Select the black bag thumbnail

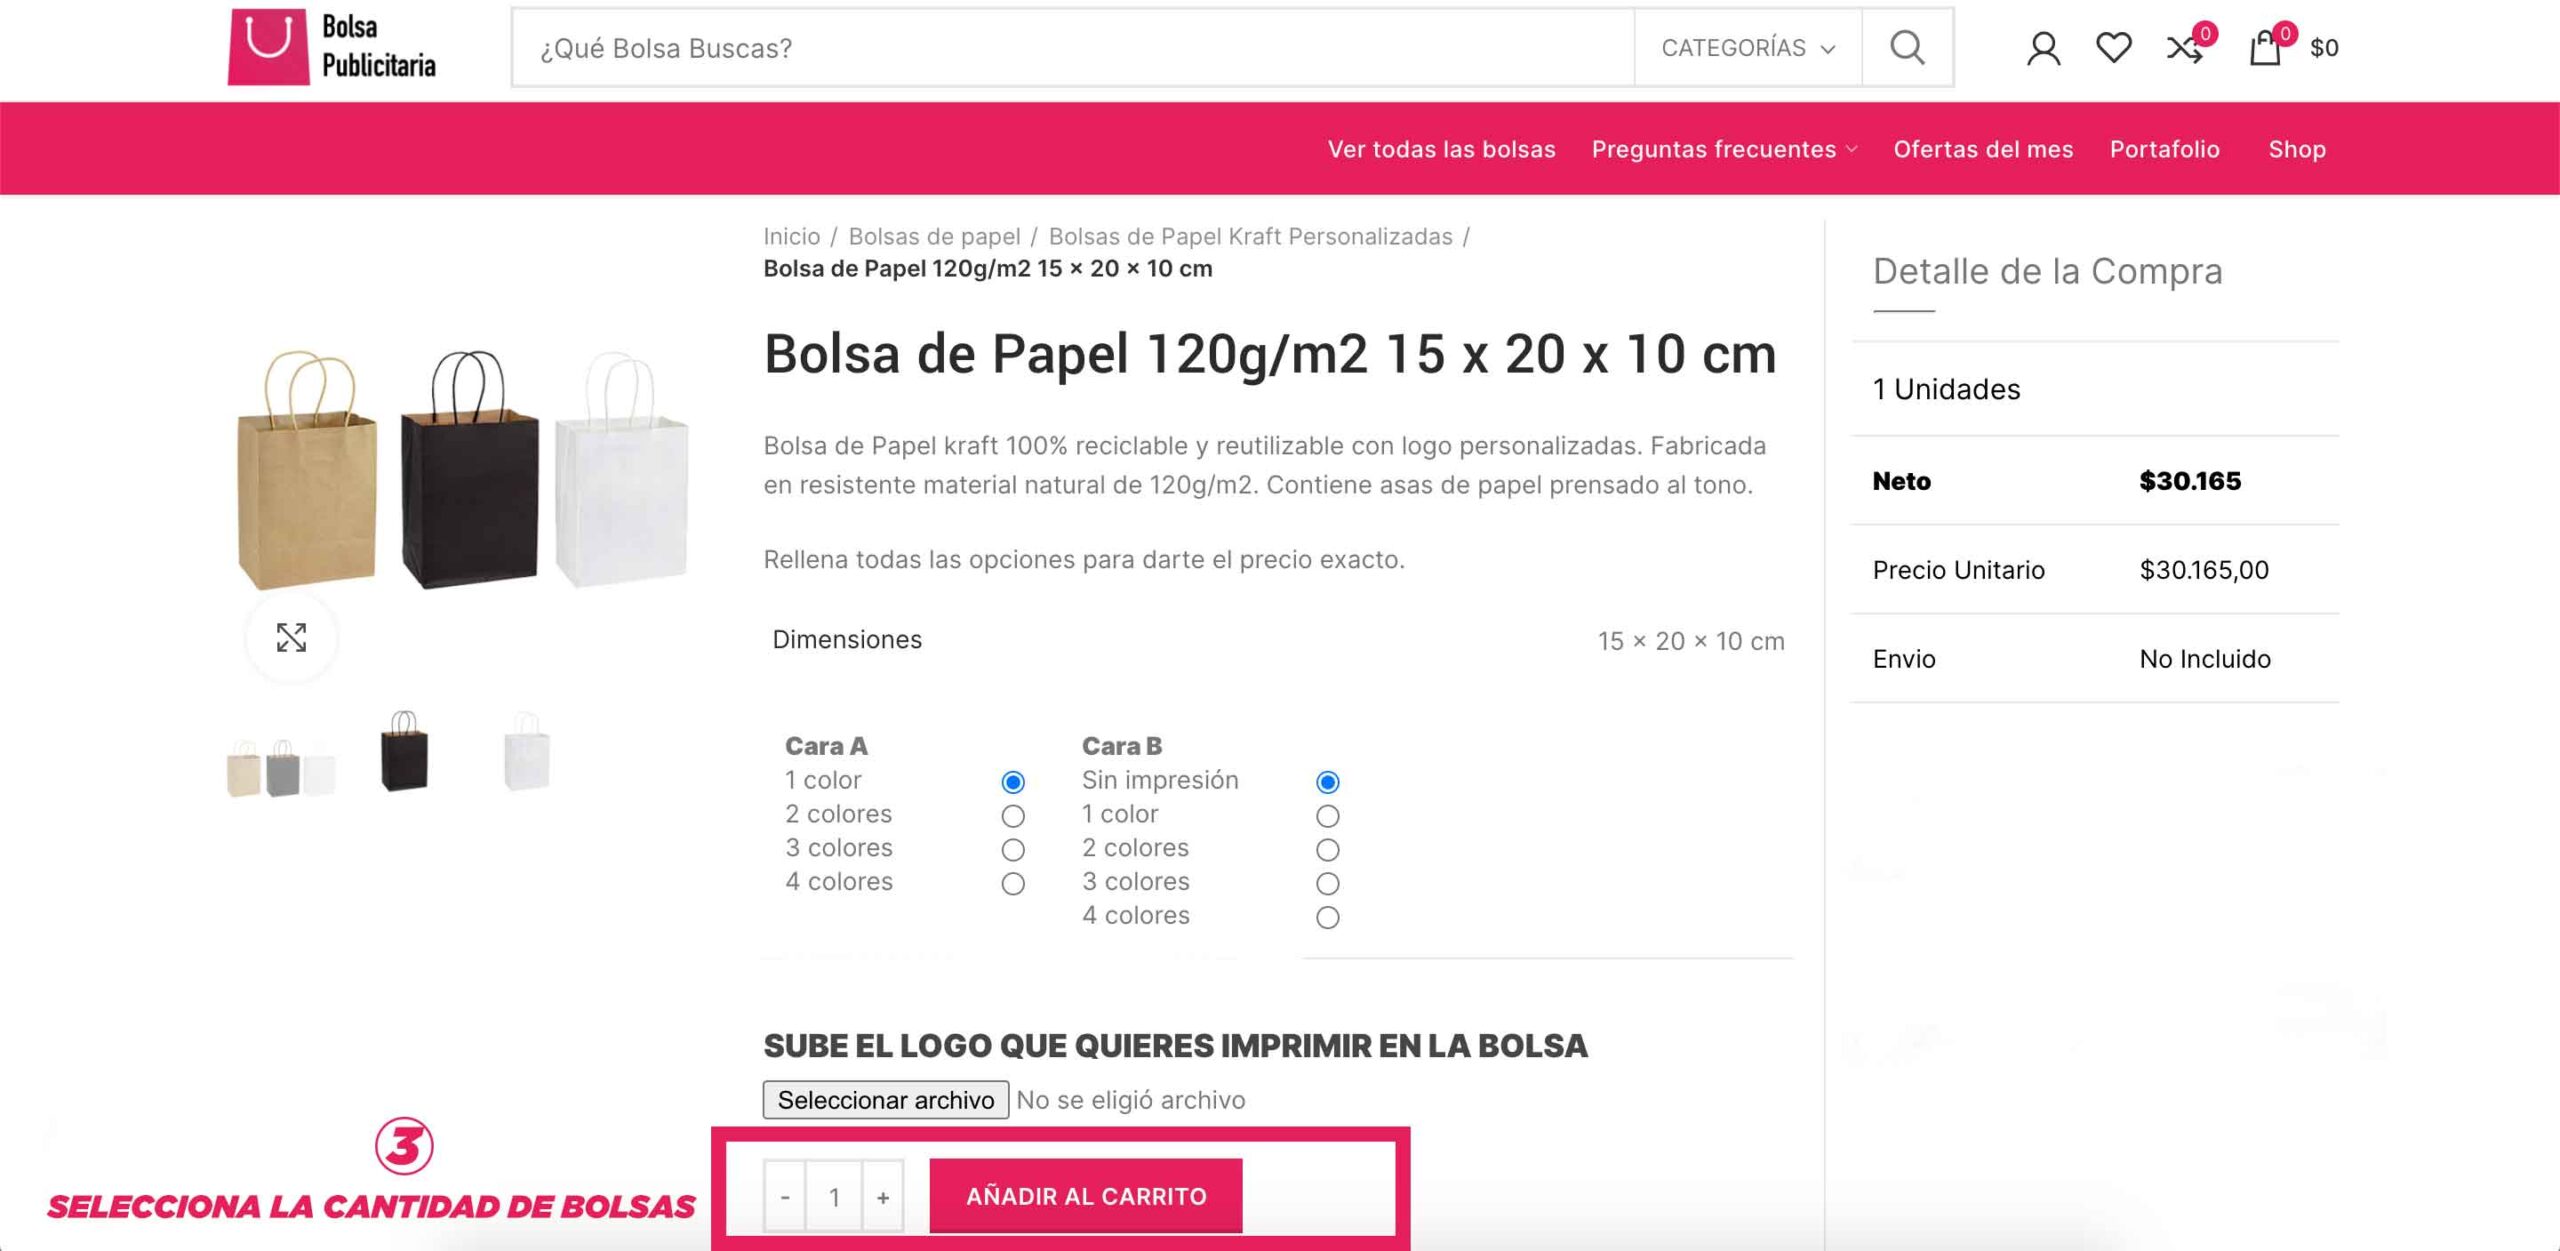tap(405, 752)
